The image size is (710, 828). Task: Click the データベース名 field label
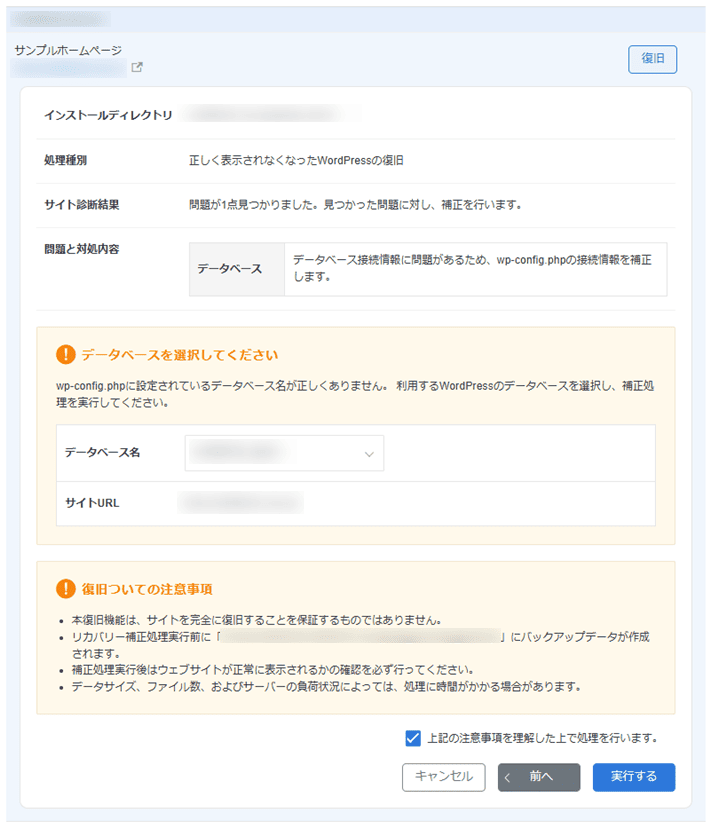point(102,453)
